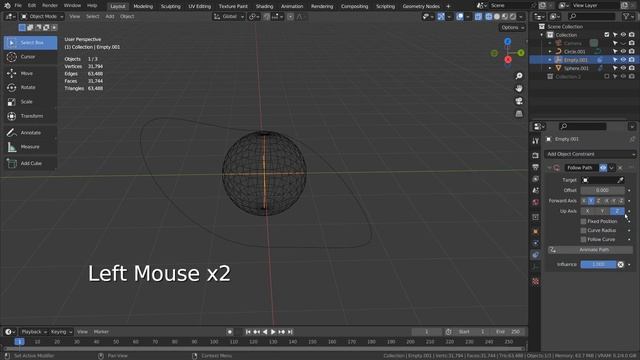Open the File menu

pos(18,6)
